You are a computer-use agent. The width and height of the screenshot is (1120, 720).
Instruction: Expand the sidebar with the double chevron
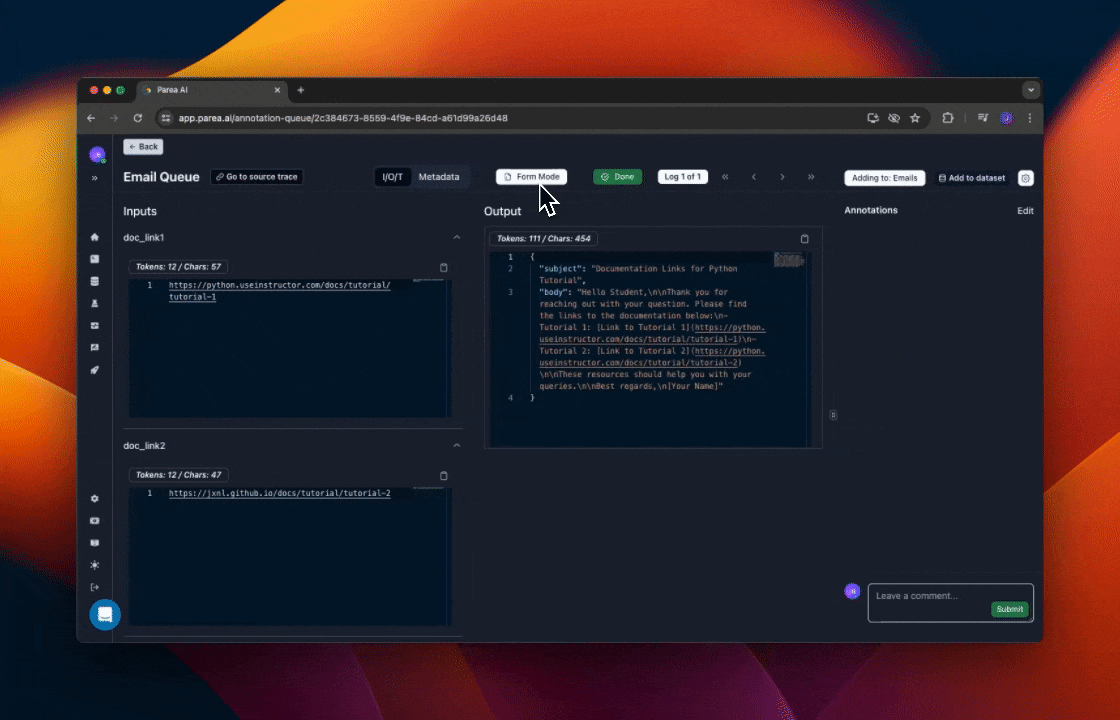point(95,178)
